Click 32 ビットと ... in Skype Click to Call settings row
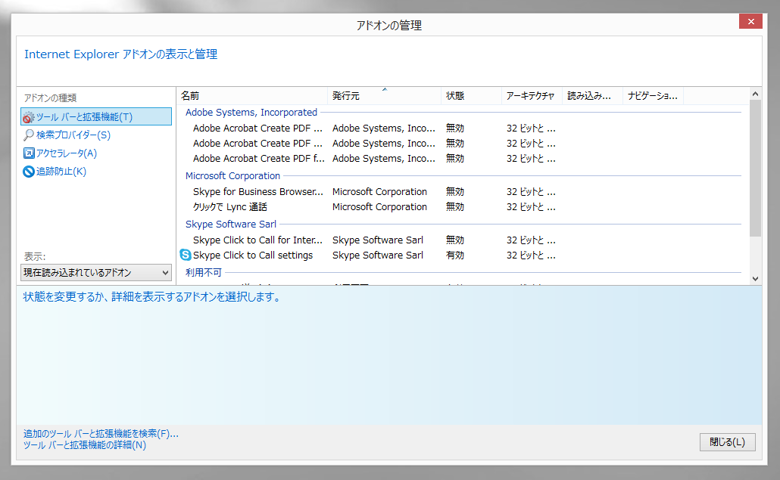Image resolution: width=780 pixels, height=480 pixels. [531, 255]
